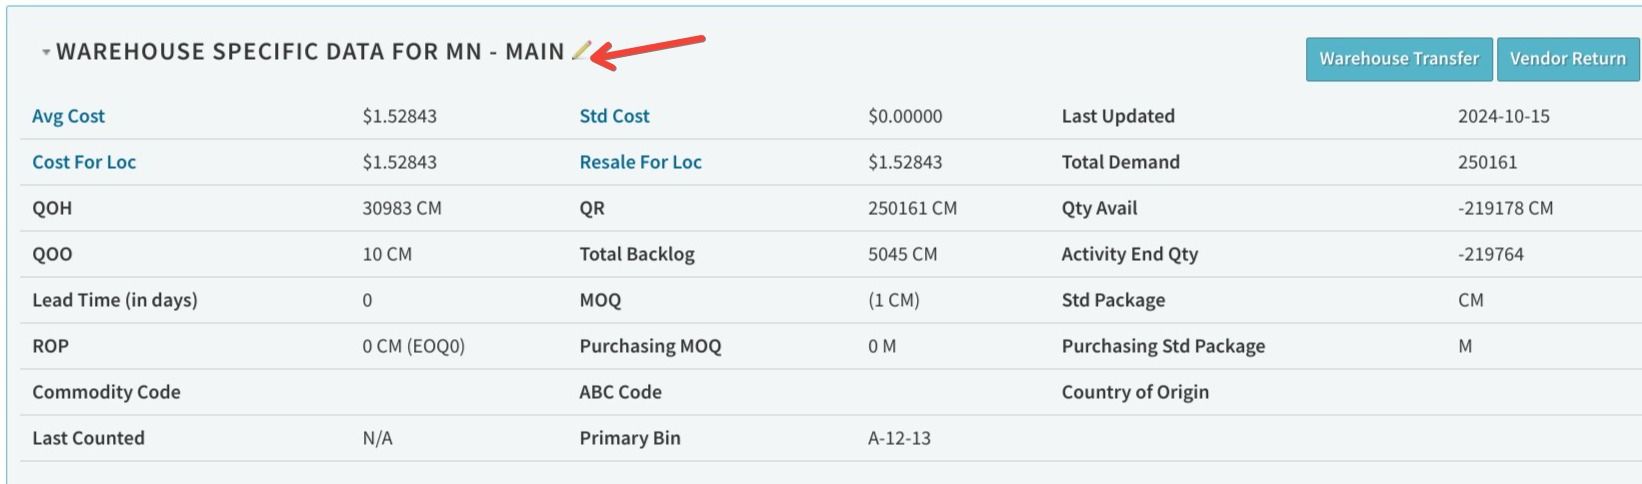This screenshot has width=1642, height=484.
Task: Click the Last Counted N/A value
Action: click(377, 438)
